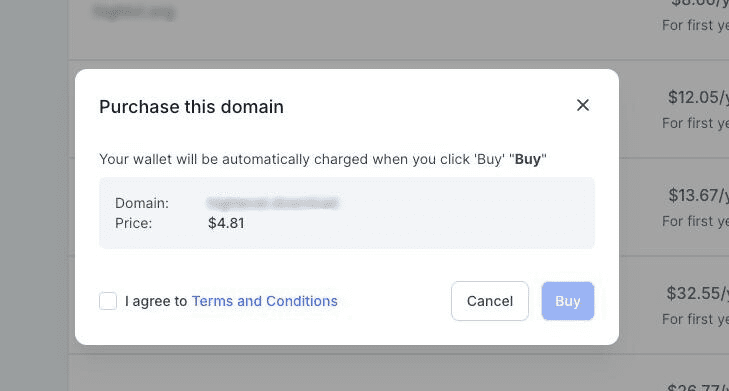Click For first year text under $32.55
The width and height of the screenshot is (729, 391).
695,319
